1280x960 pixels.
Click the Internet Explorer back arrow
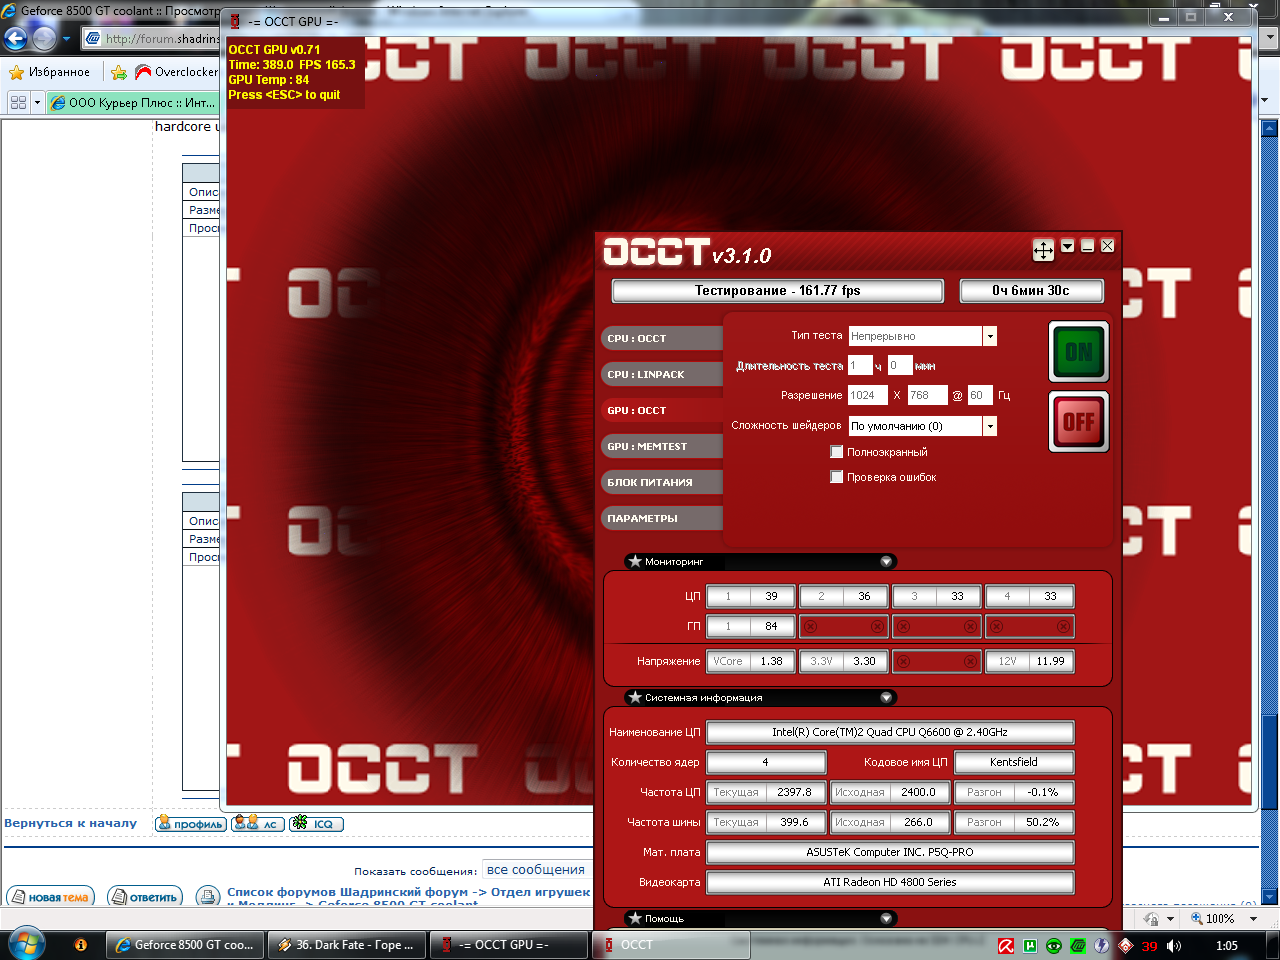pos(16,39)
